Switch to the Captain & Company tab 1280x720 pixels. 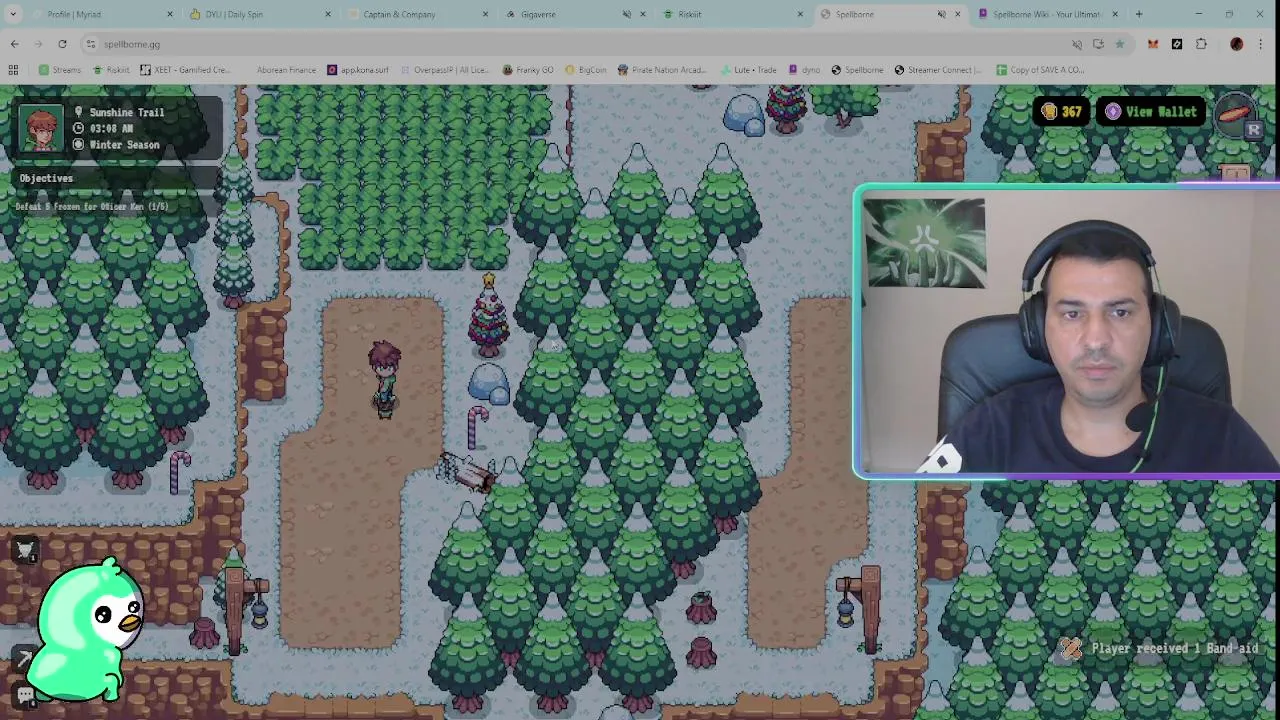coord(416,14)
